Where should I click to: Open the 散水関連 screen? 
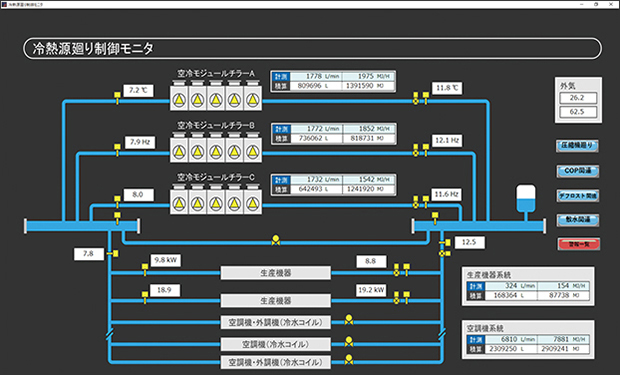578,220
